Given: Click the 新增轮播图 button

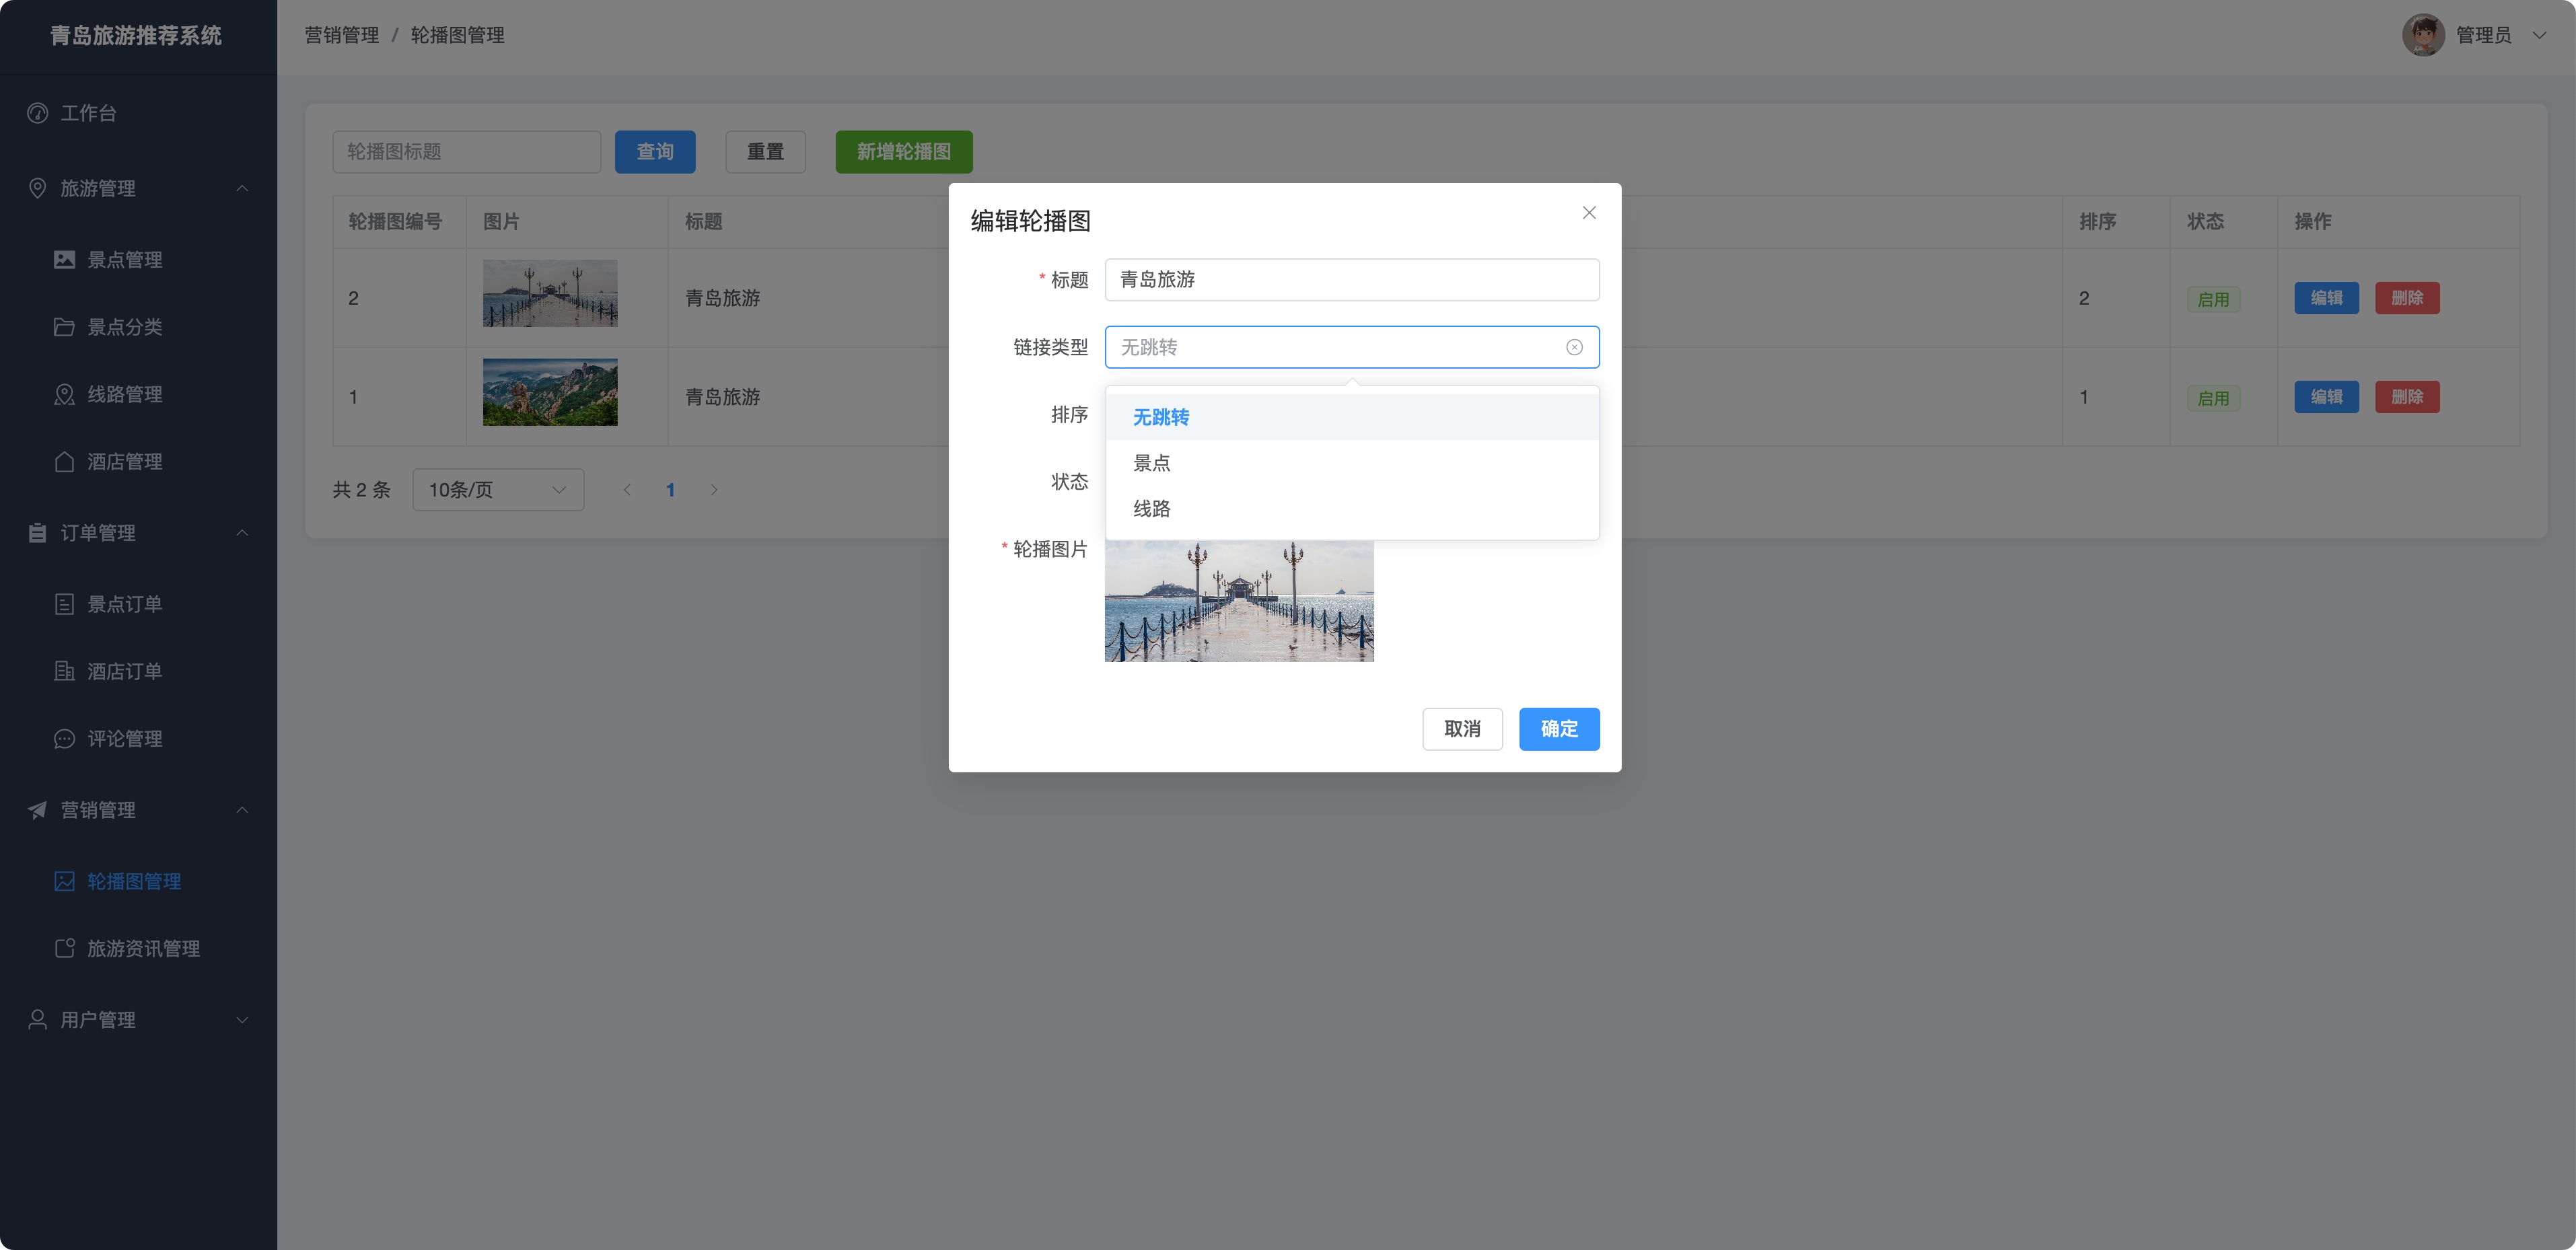Looking at the screenshot, I should coord(904,152).
